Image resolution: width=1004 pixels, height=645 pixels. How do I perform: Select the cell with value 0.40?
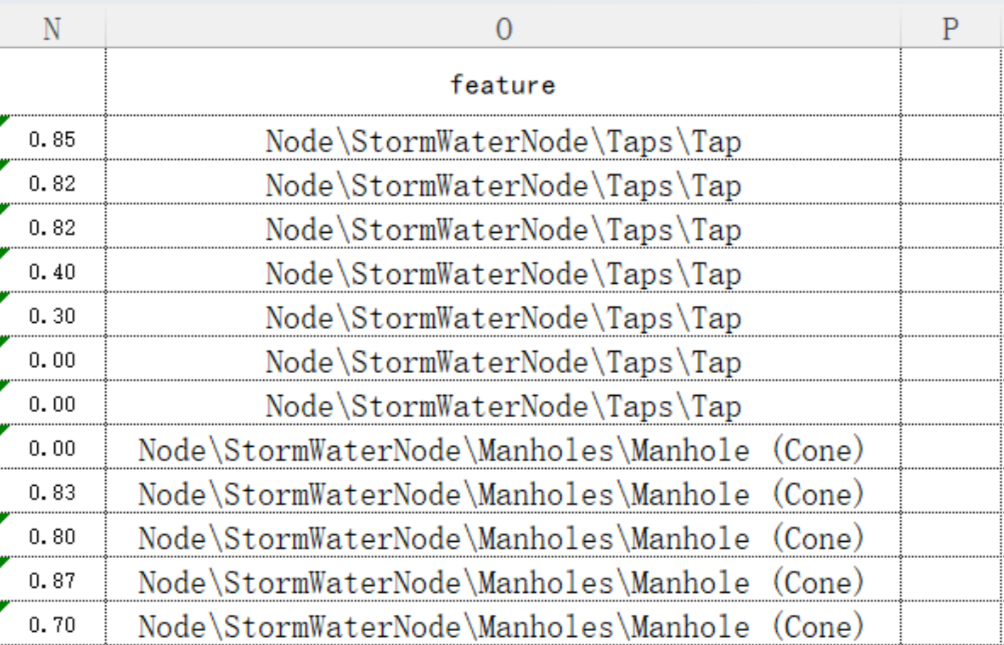coord(52,273)
